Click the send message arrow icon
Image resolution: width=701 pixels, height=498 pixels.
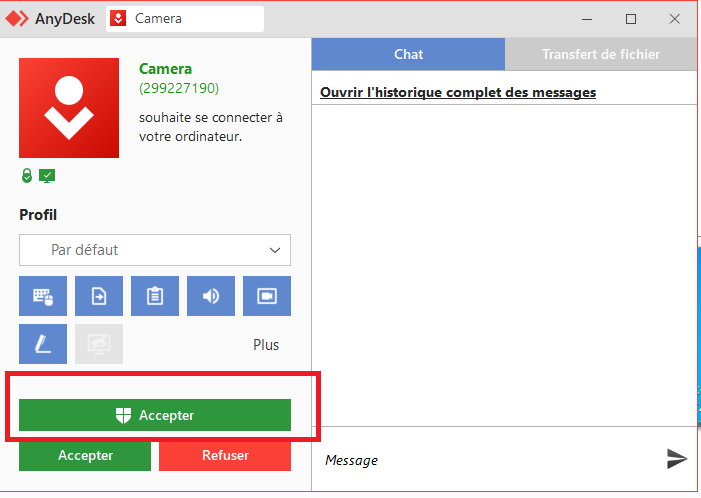click(x=677, y=458)
